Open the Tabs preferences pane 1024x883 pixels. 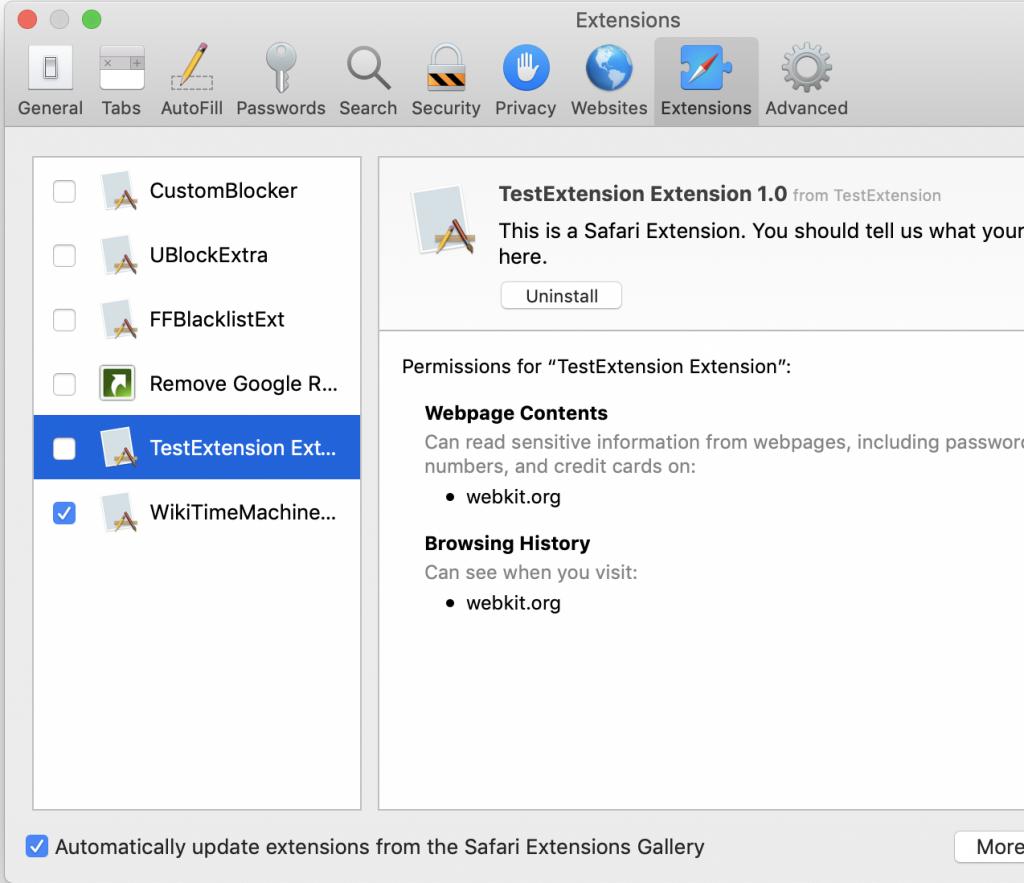tap(121, 81)
